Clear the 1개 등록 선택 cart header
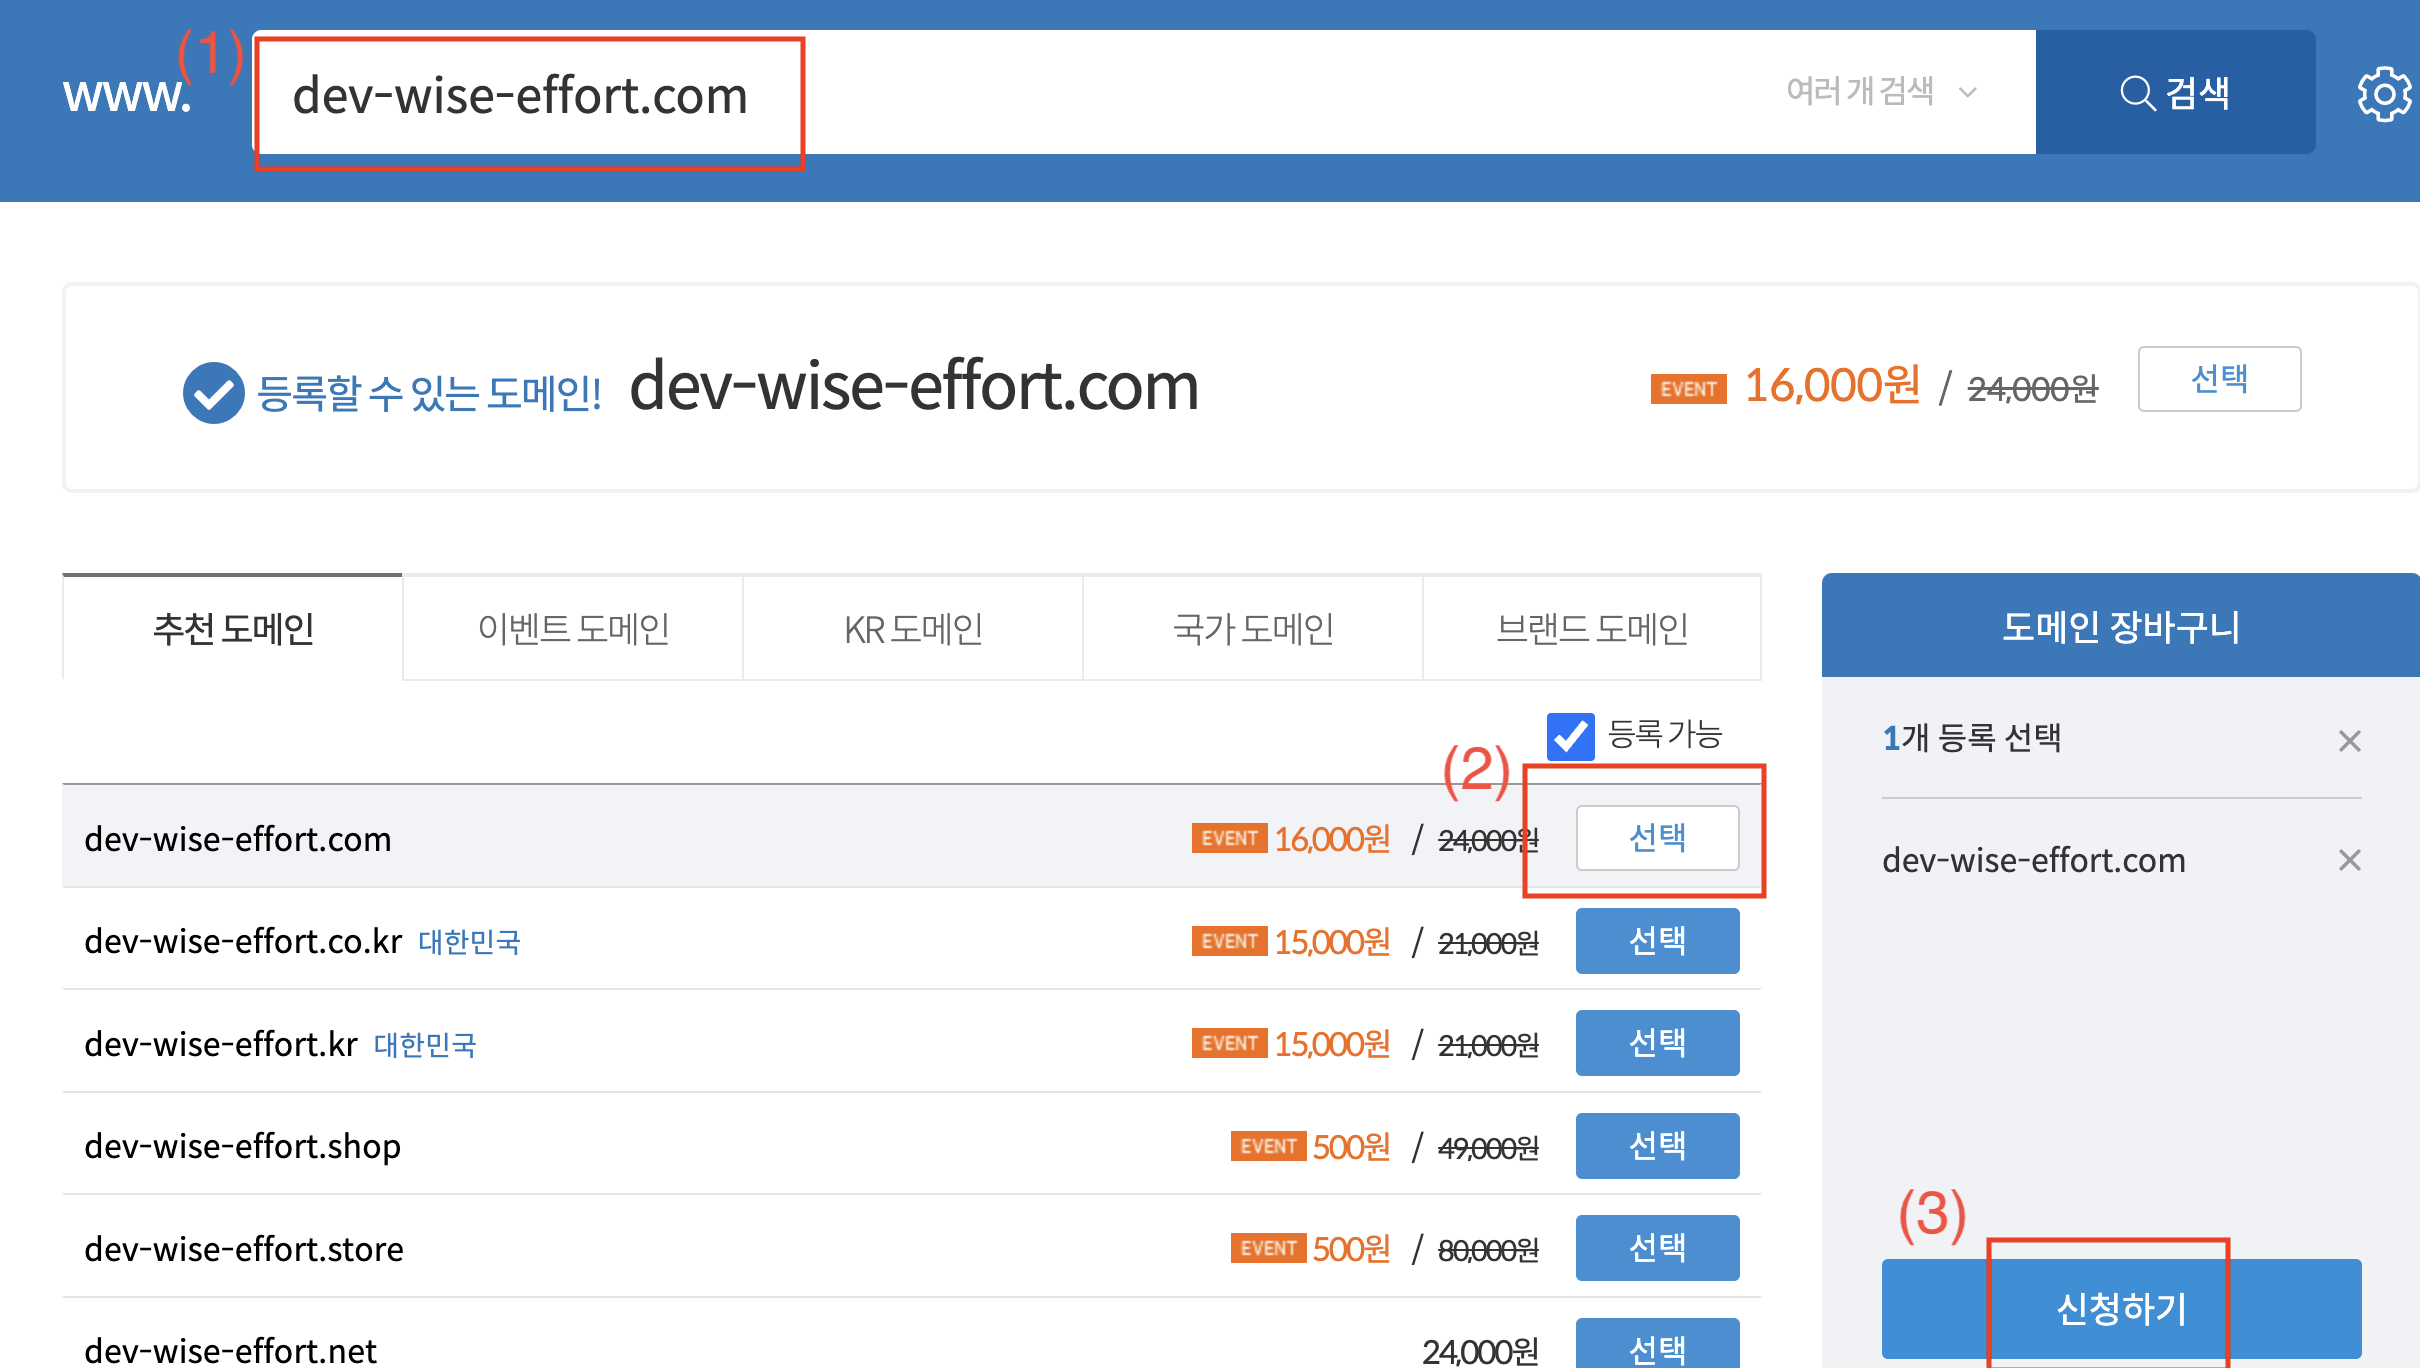2420x1368 pixels. click(2349, 741)
